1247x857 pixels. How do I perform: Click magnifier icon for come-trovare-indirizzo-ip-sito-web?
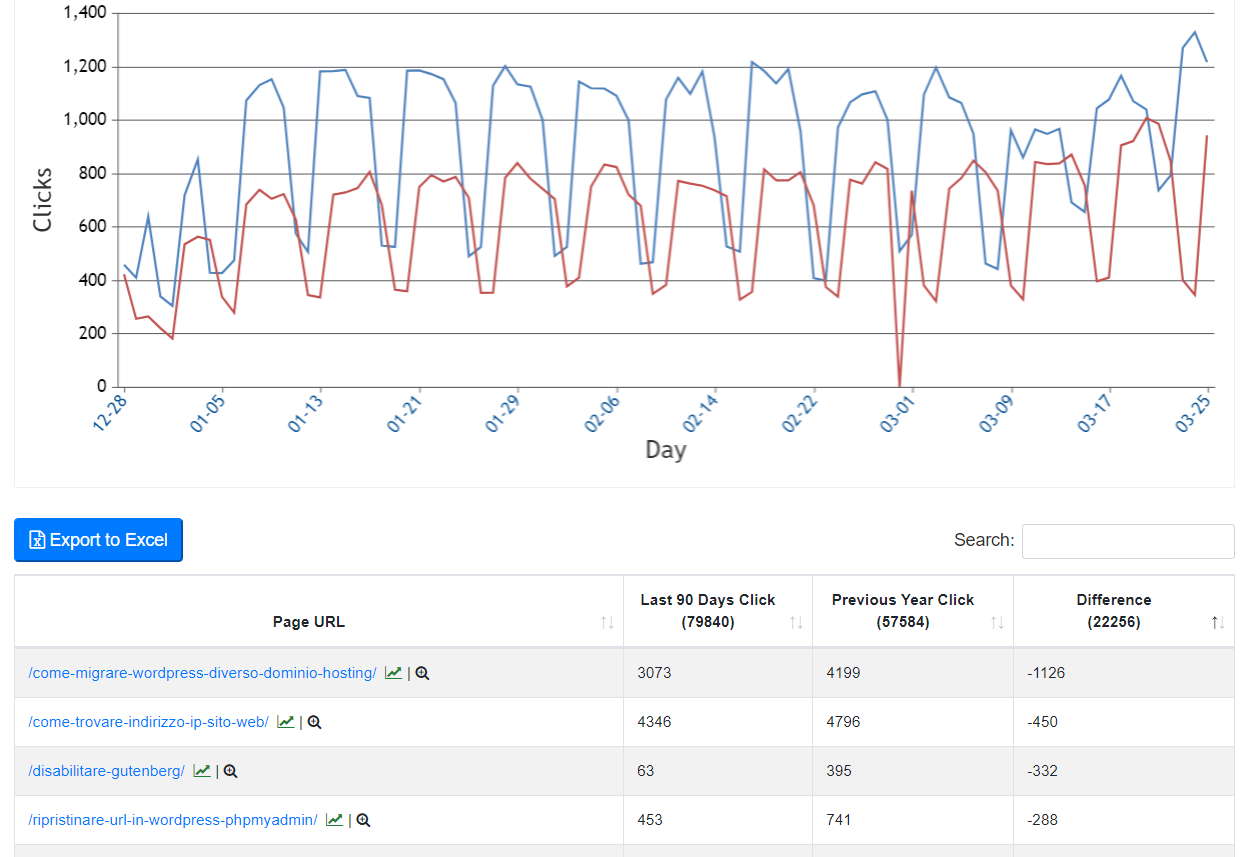(x=314, y=722)
